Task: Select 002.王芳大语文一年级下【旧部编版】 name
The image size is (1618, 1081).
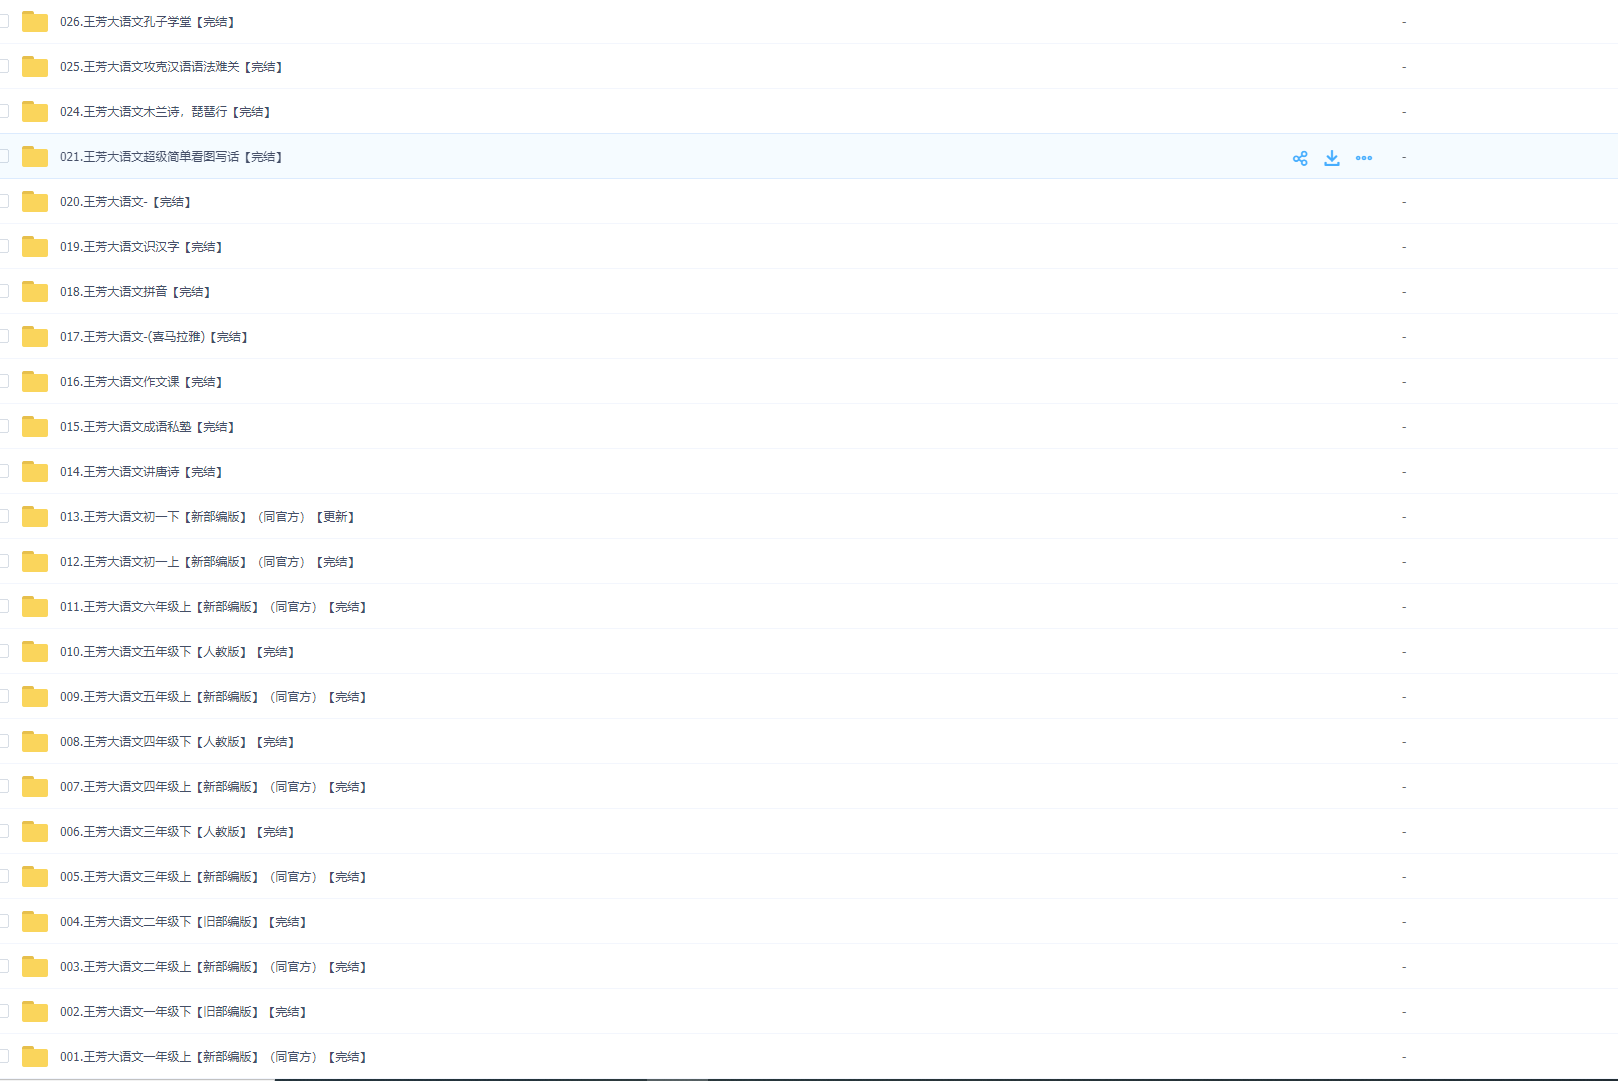Action: pos(183,1011)
